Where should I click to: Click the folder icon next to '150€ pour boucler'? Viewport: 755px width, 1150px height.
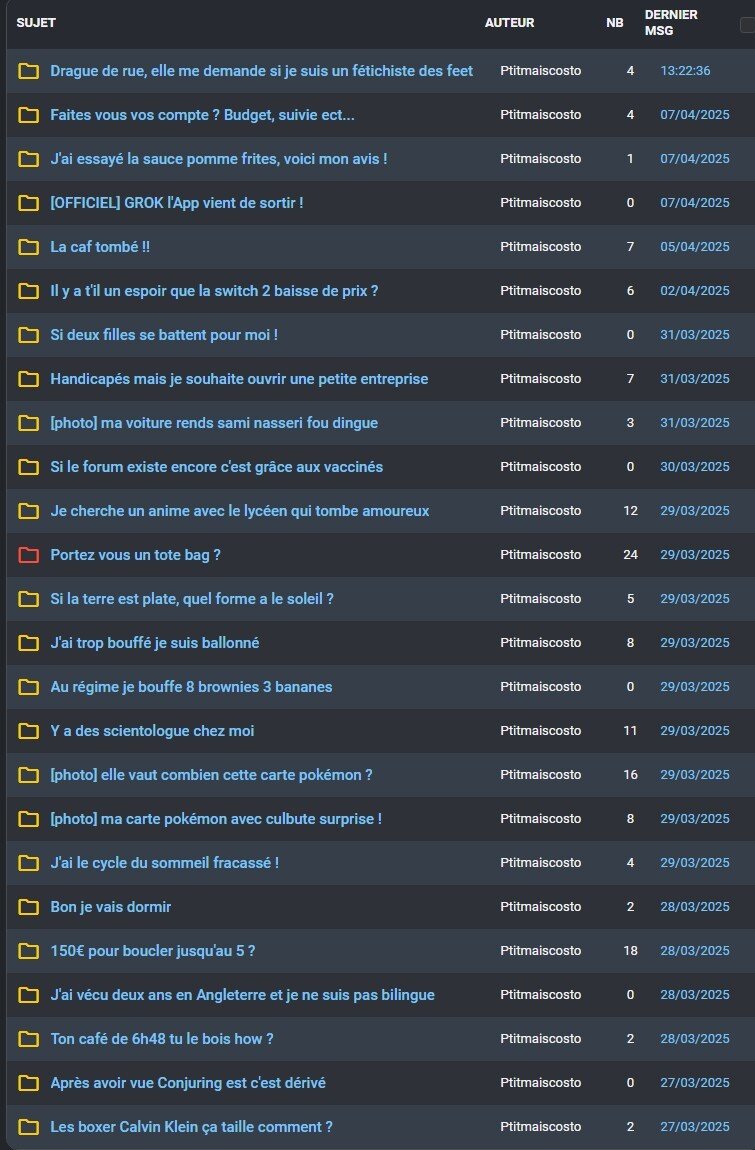[x=29, y=951]
